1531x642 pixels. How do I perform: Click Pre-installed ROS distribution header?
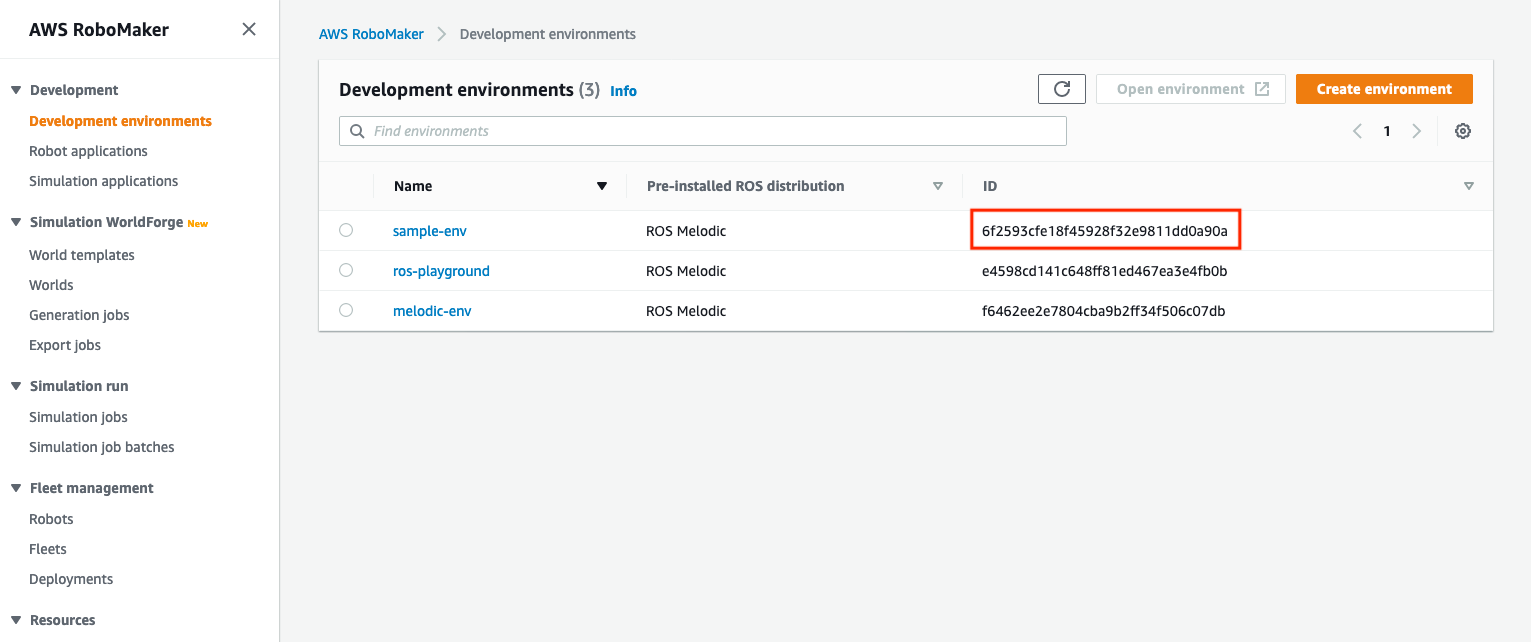point(745,186)
